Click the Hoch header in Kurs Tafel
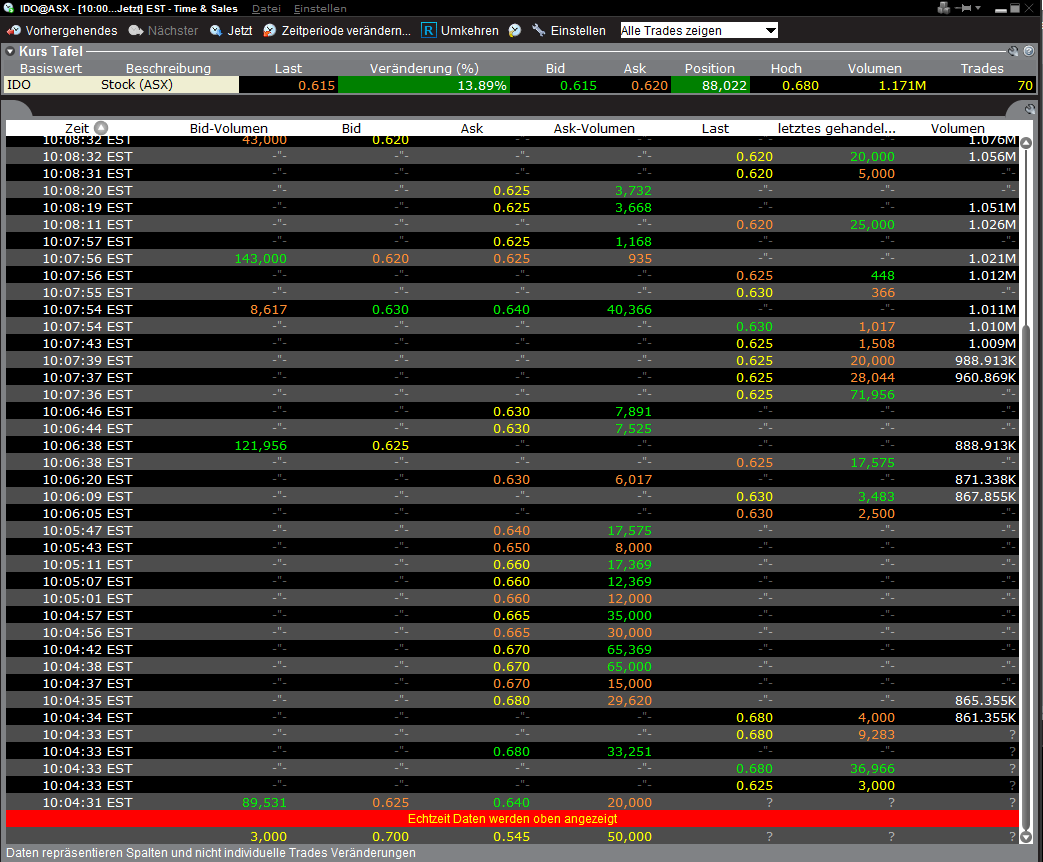The width and height of the screenshot is (1043, 862). pyautogui.click(x=786, y=69)
